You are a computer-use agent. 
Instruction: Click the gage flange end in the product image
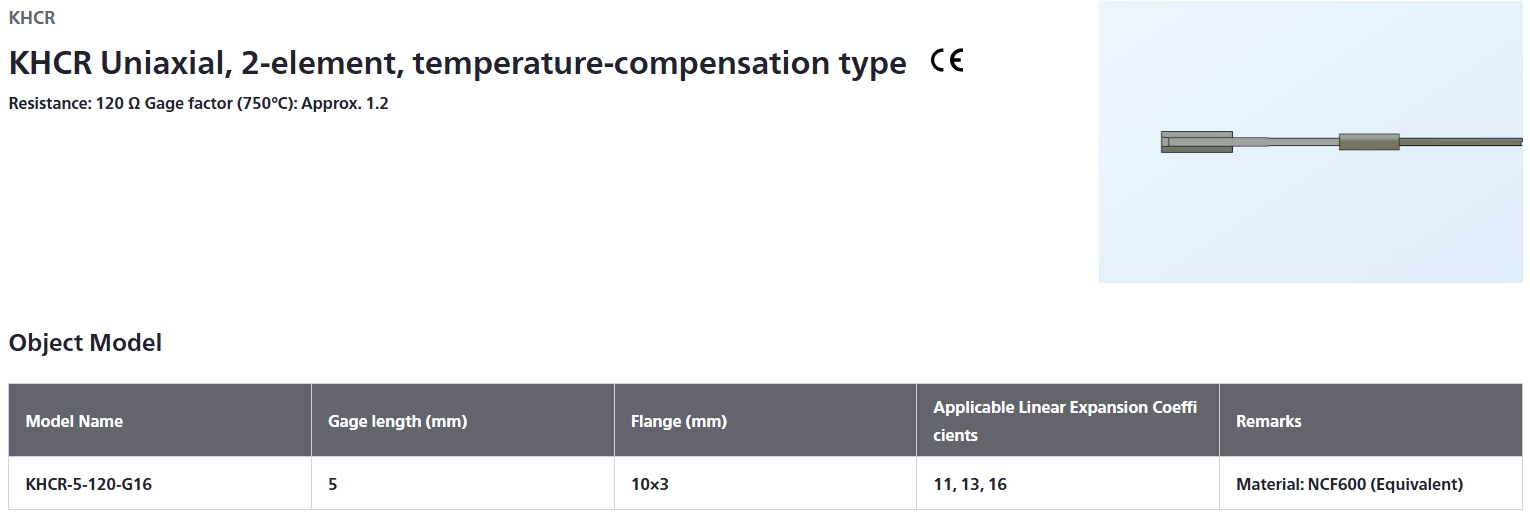tap(1196, 142)
